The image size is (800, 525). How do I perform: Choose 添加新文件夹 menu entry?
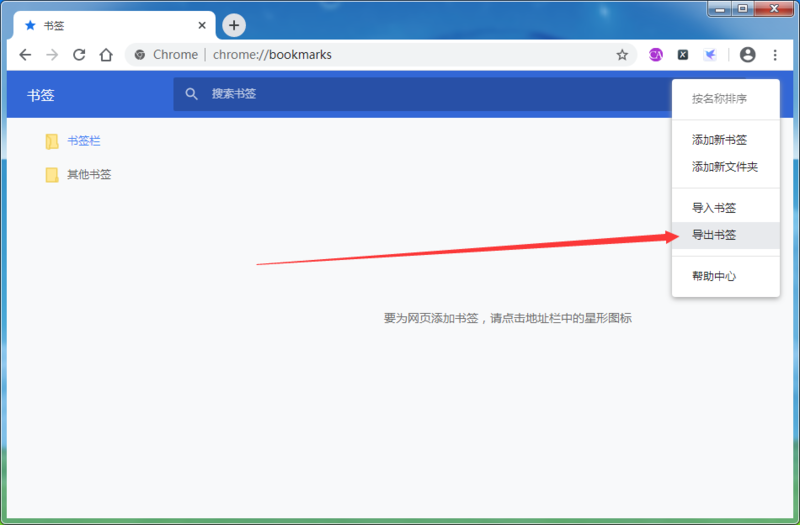point(726,167)
